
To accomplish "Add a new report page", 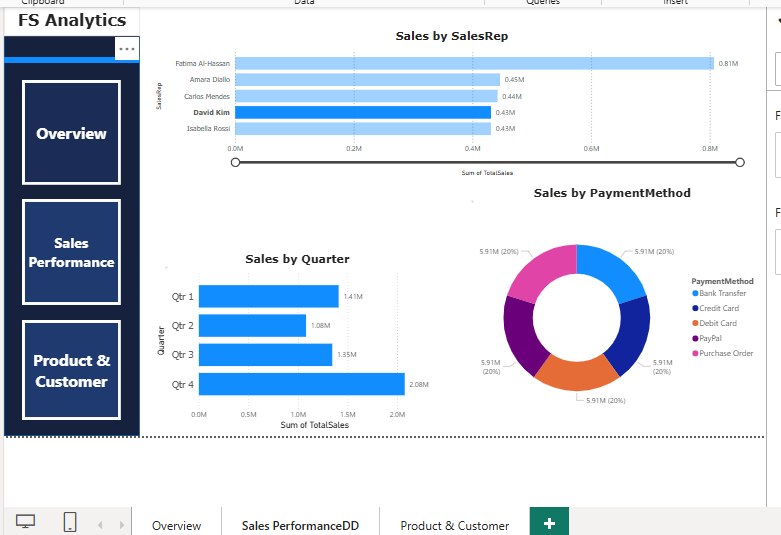I will click(x=549, y=523).
